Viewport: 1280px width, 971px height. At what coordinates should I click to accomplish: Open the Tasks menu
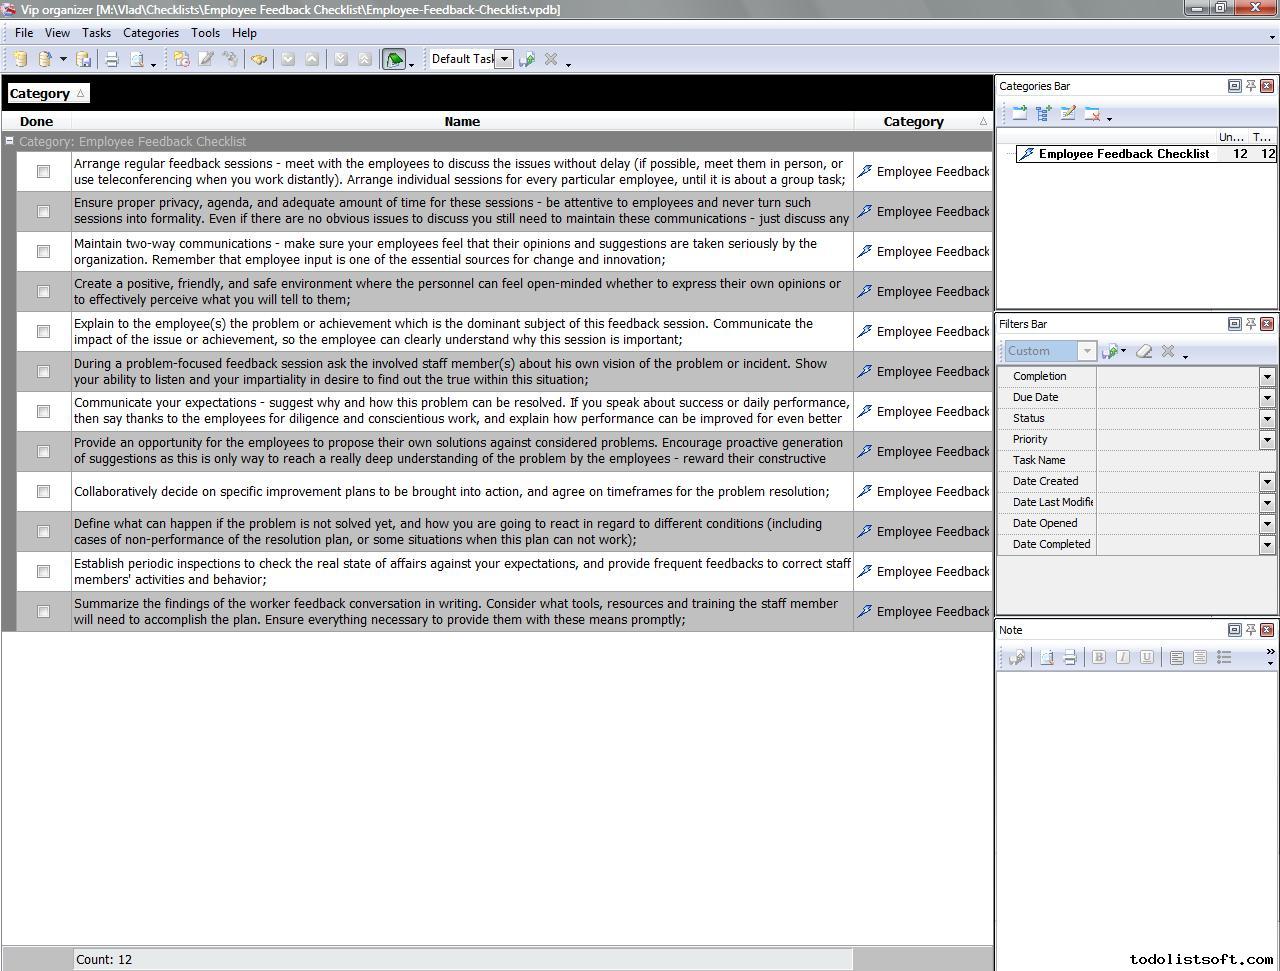click(96, 33)
